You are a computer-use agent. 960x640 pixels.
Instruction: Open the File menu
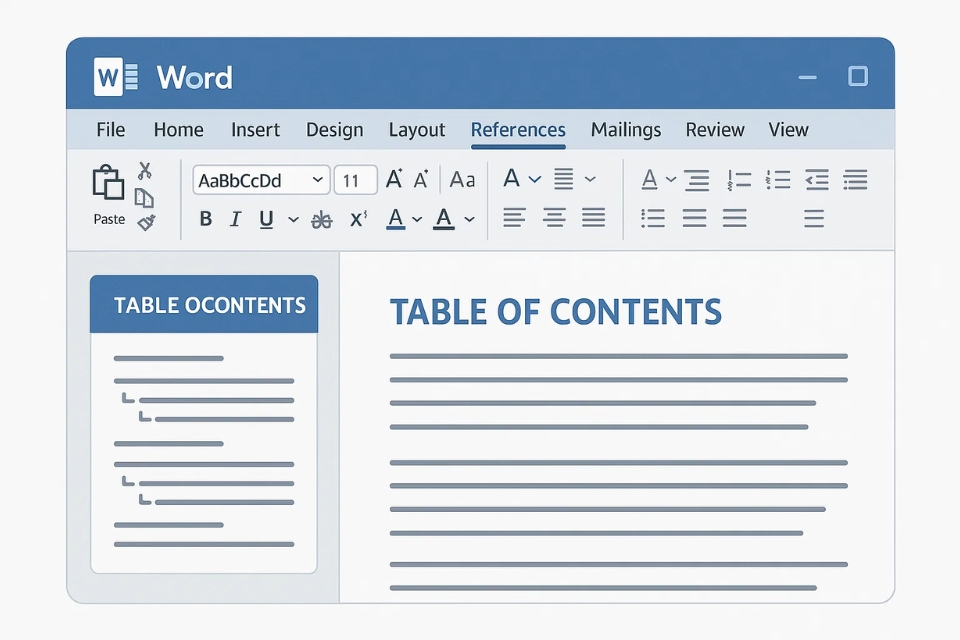(x=111, y=130)
